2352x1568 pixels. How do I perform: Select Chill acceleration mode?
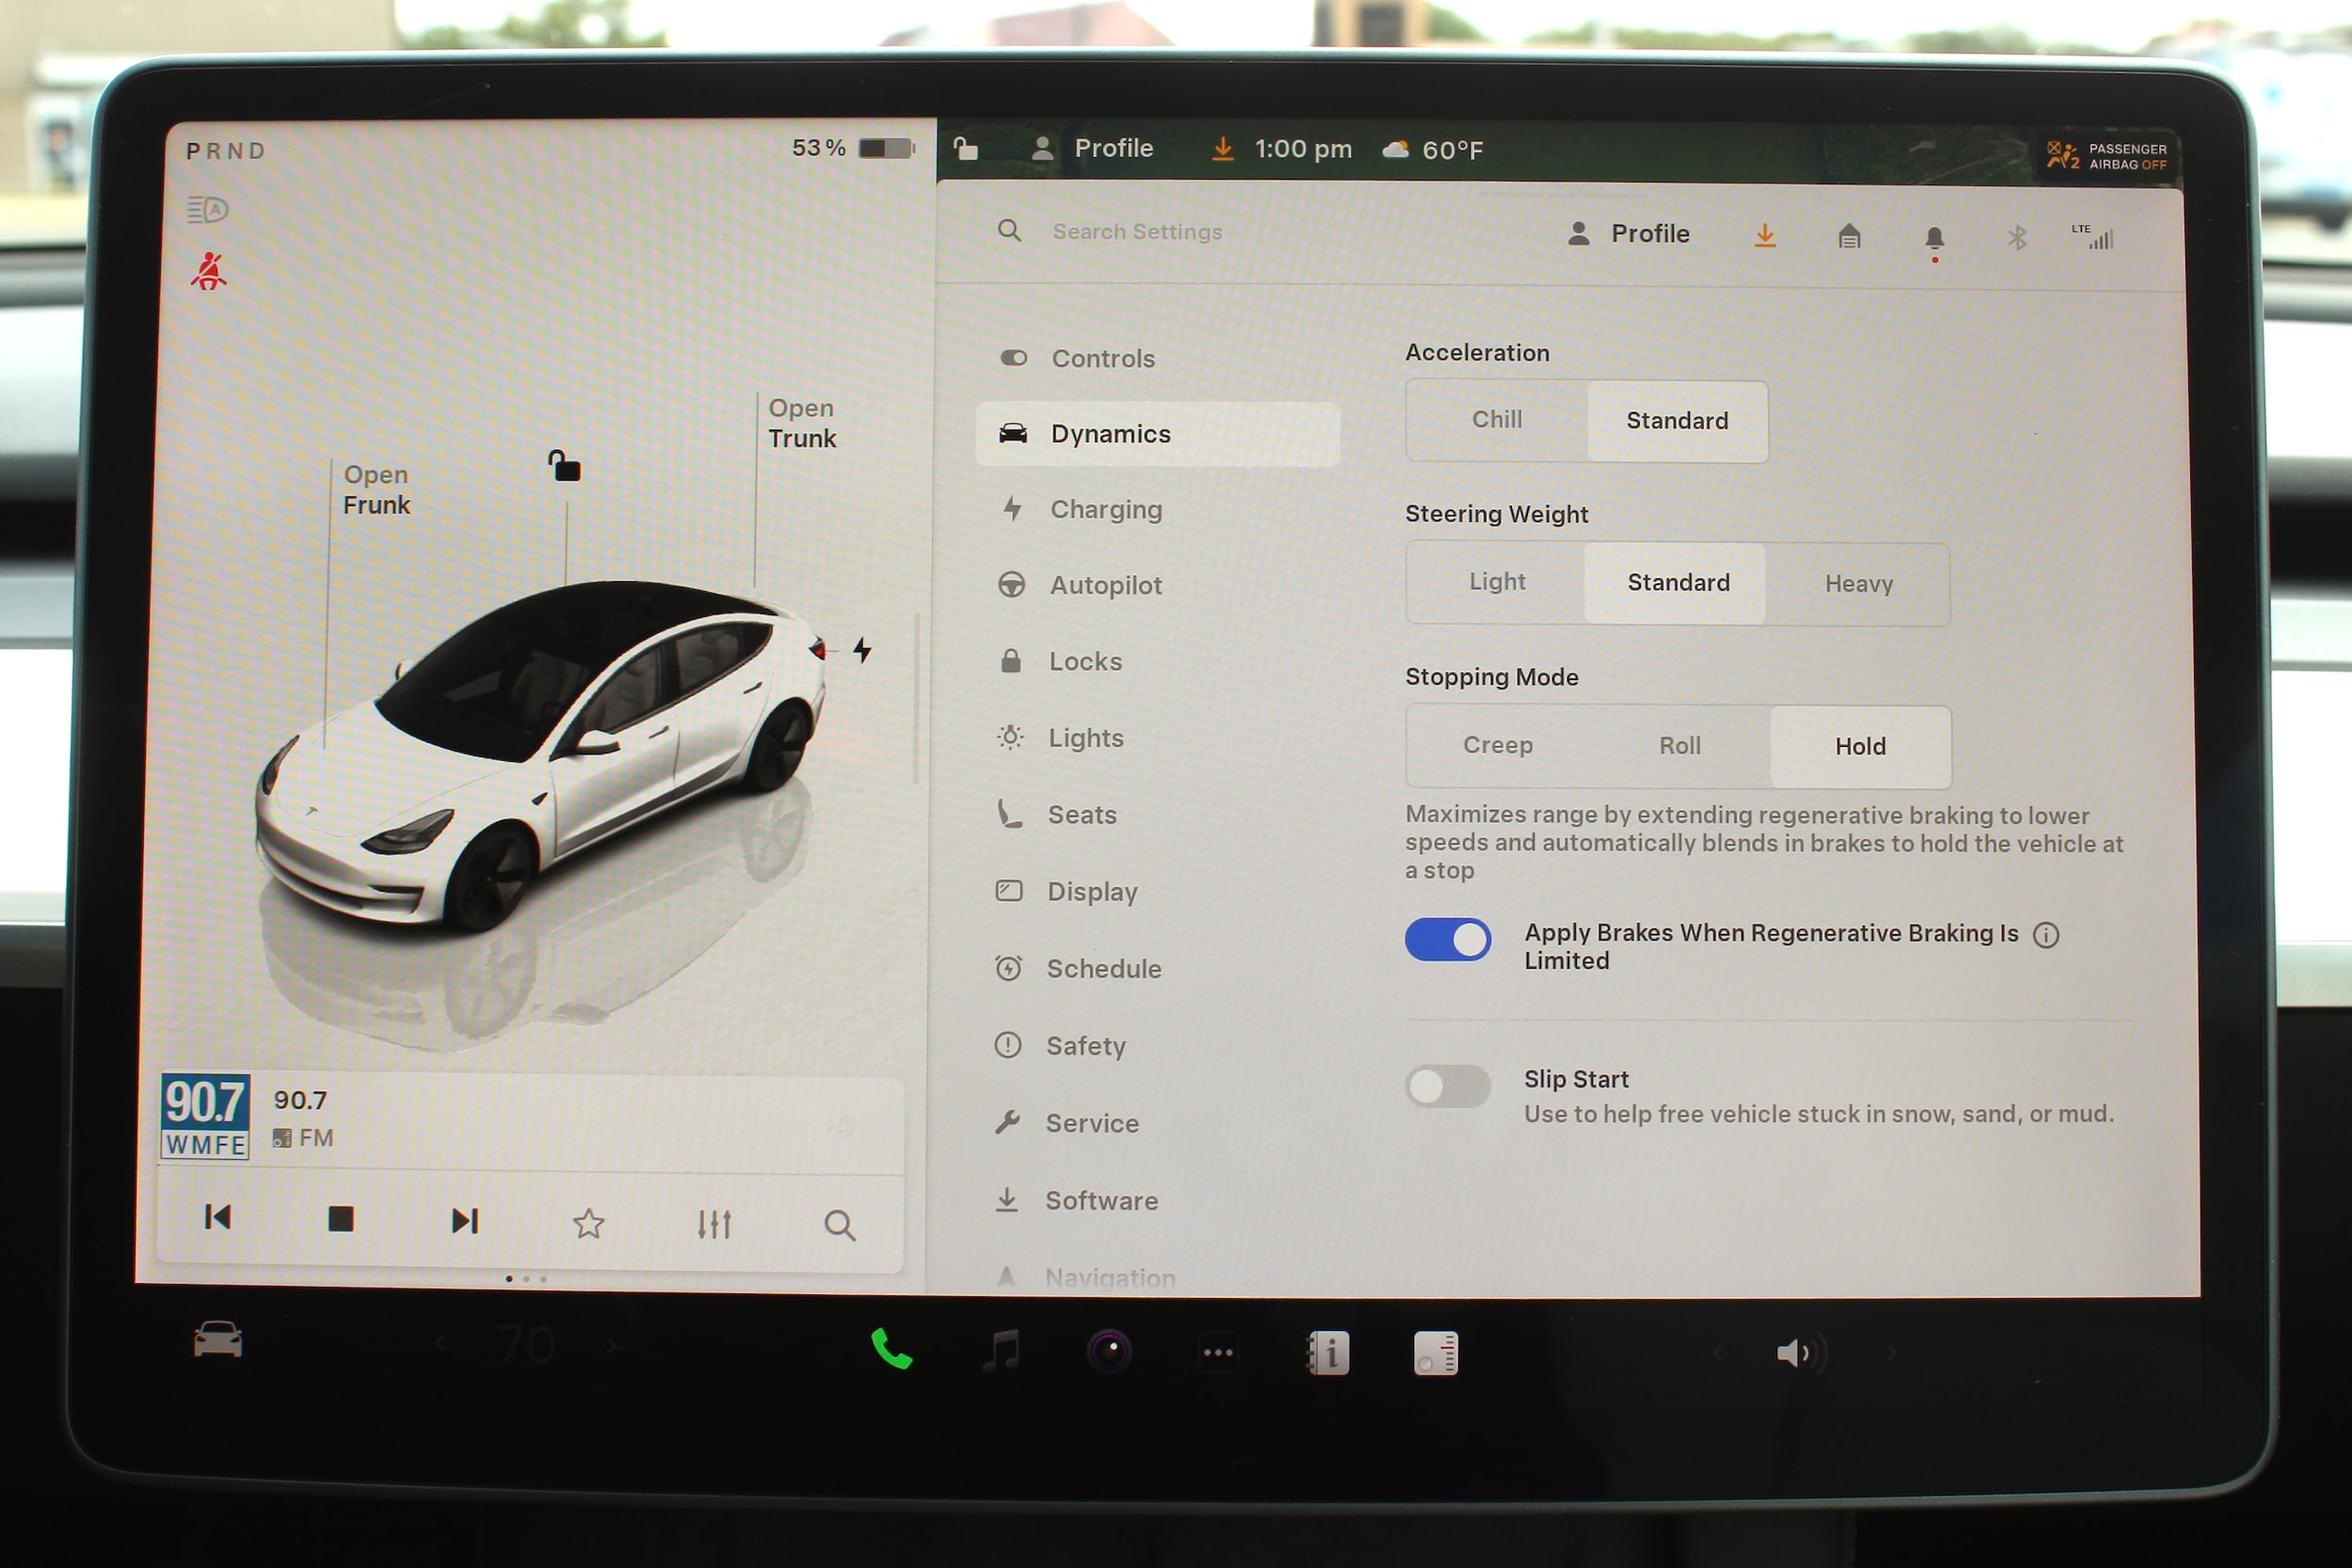click(x=1496, y=420)
